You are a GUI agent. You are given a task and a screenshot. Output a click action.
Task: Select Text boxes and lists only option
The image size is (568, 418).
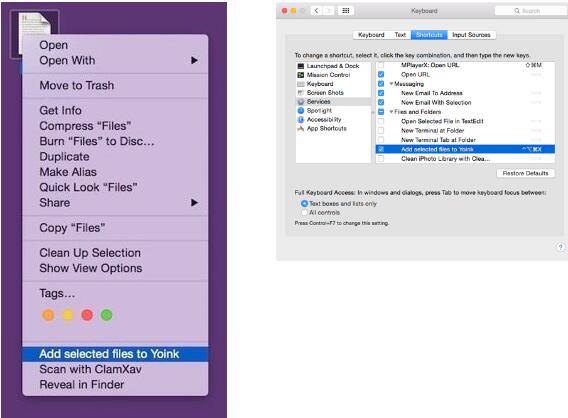coord(304,204)
